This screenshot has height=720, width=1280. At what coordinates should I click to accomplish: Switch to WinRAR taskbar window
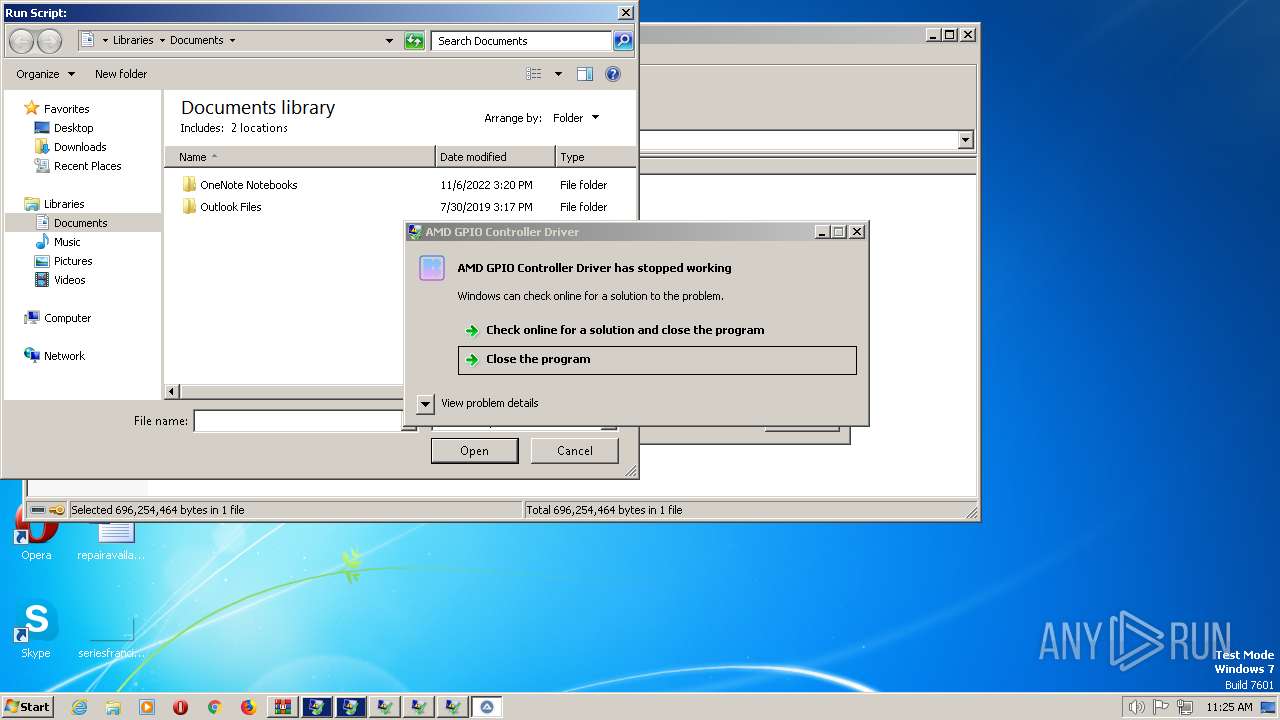tap(282, 707)
